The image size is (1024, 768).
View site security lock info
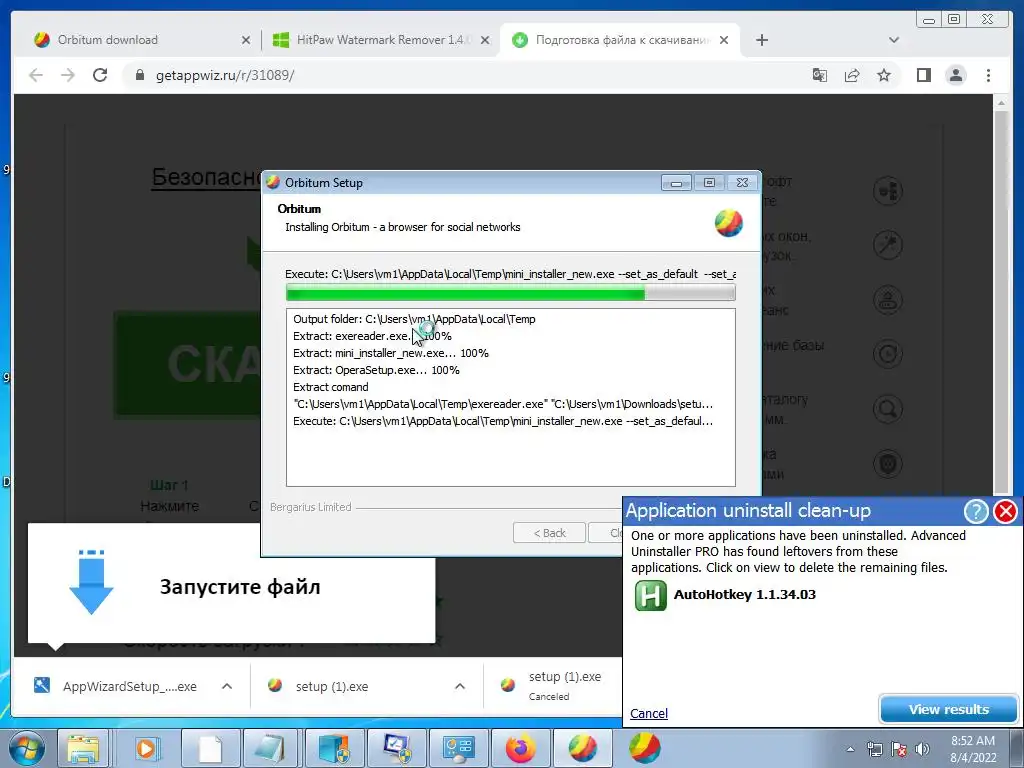coord(139,75)
